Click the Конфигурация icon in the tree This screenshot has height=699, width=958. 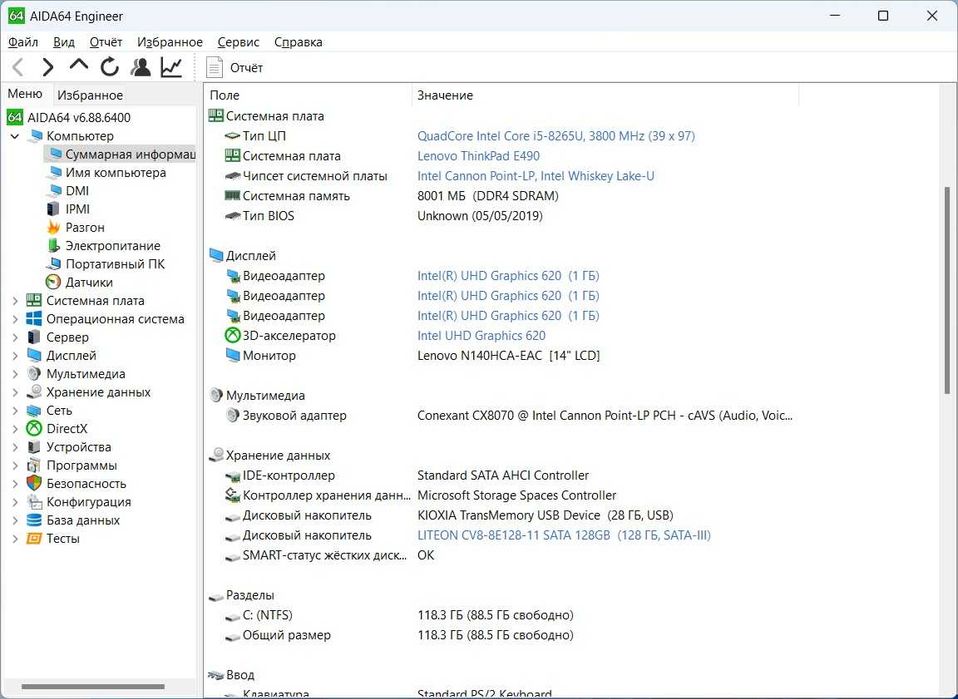pos(34,502)
